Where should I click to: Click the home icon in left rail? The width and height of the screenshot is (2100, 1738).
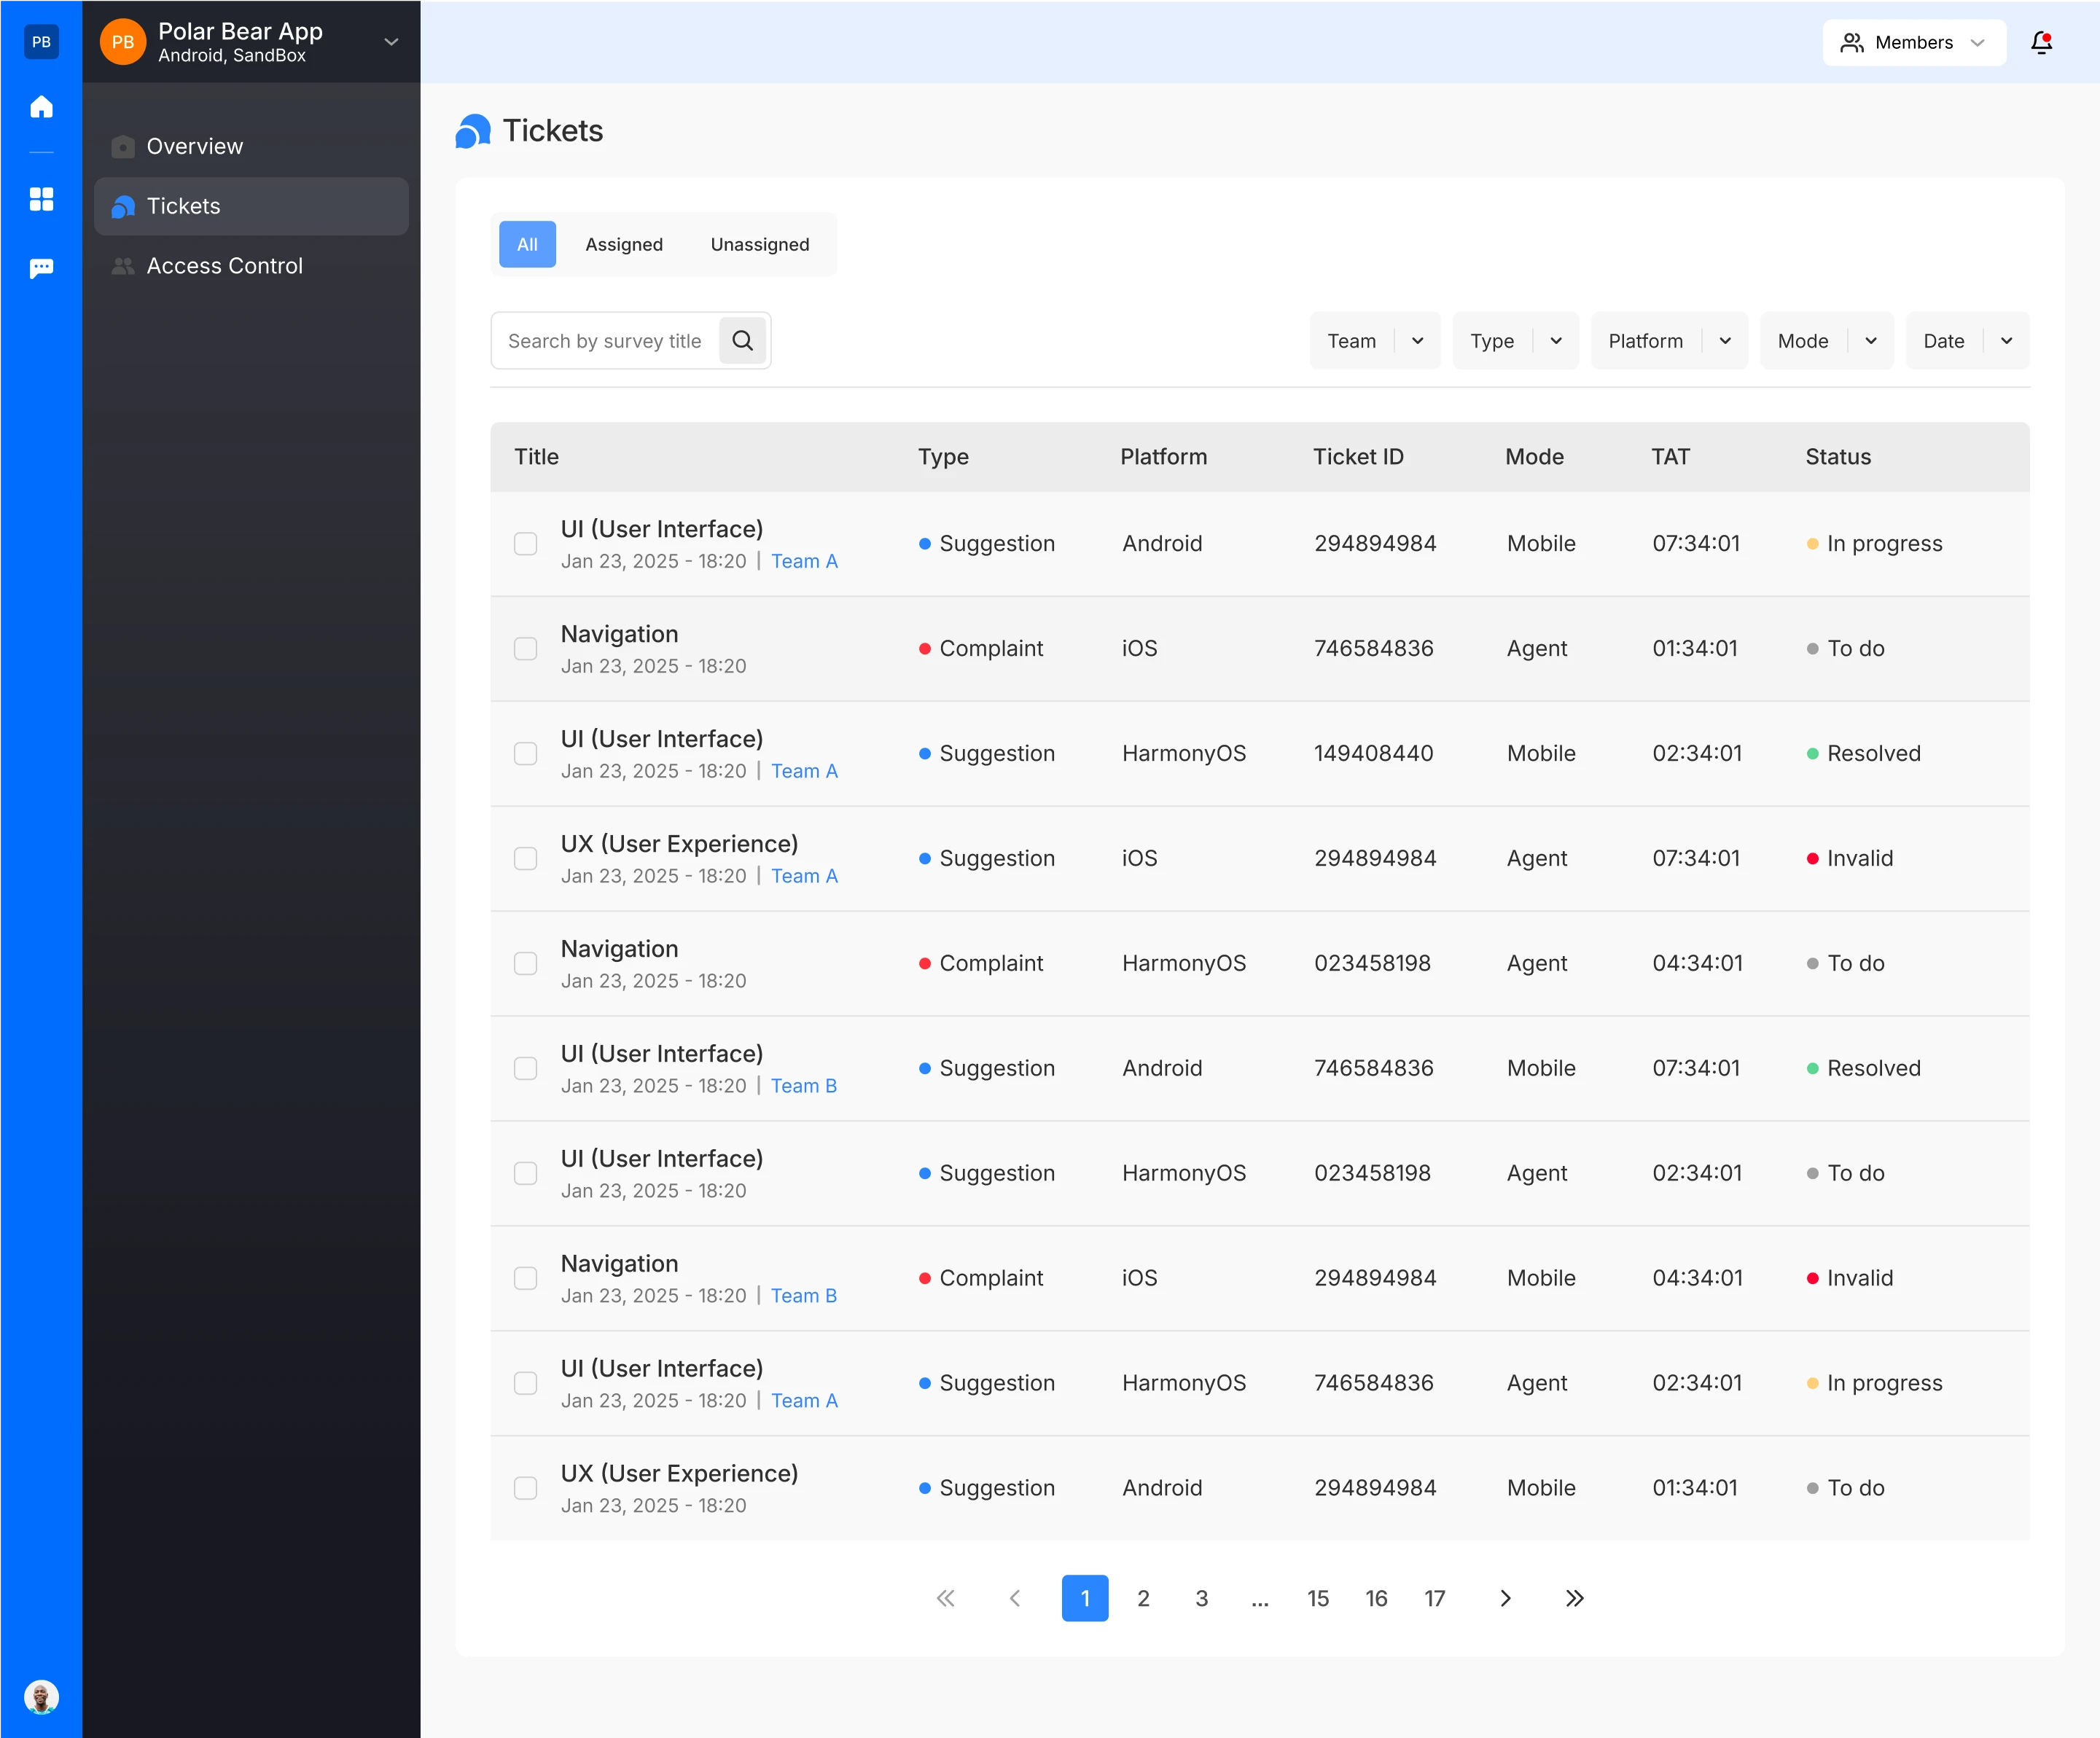click(x=41, y=107)
